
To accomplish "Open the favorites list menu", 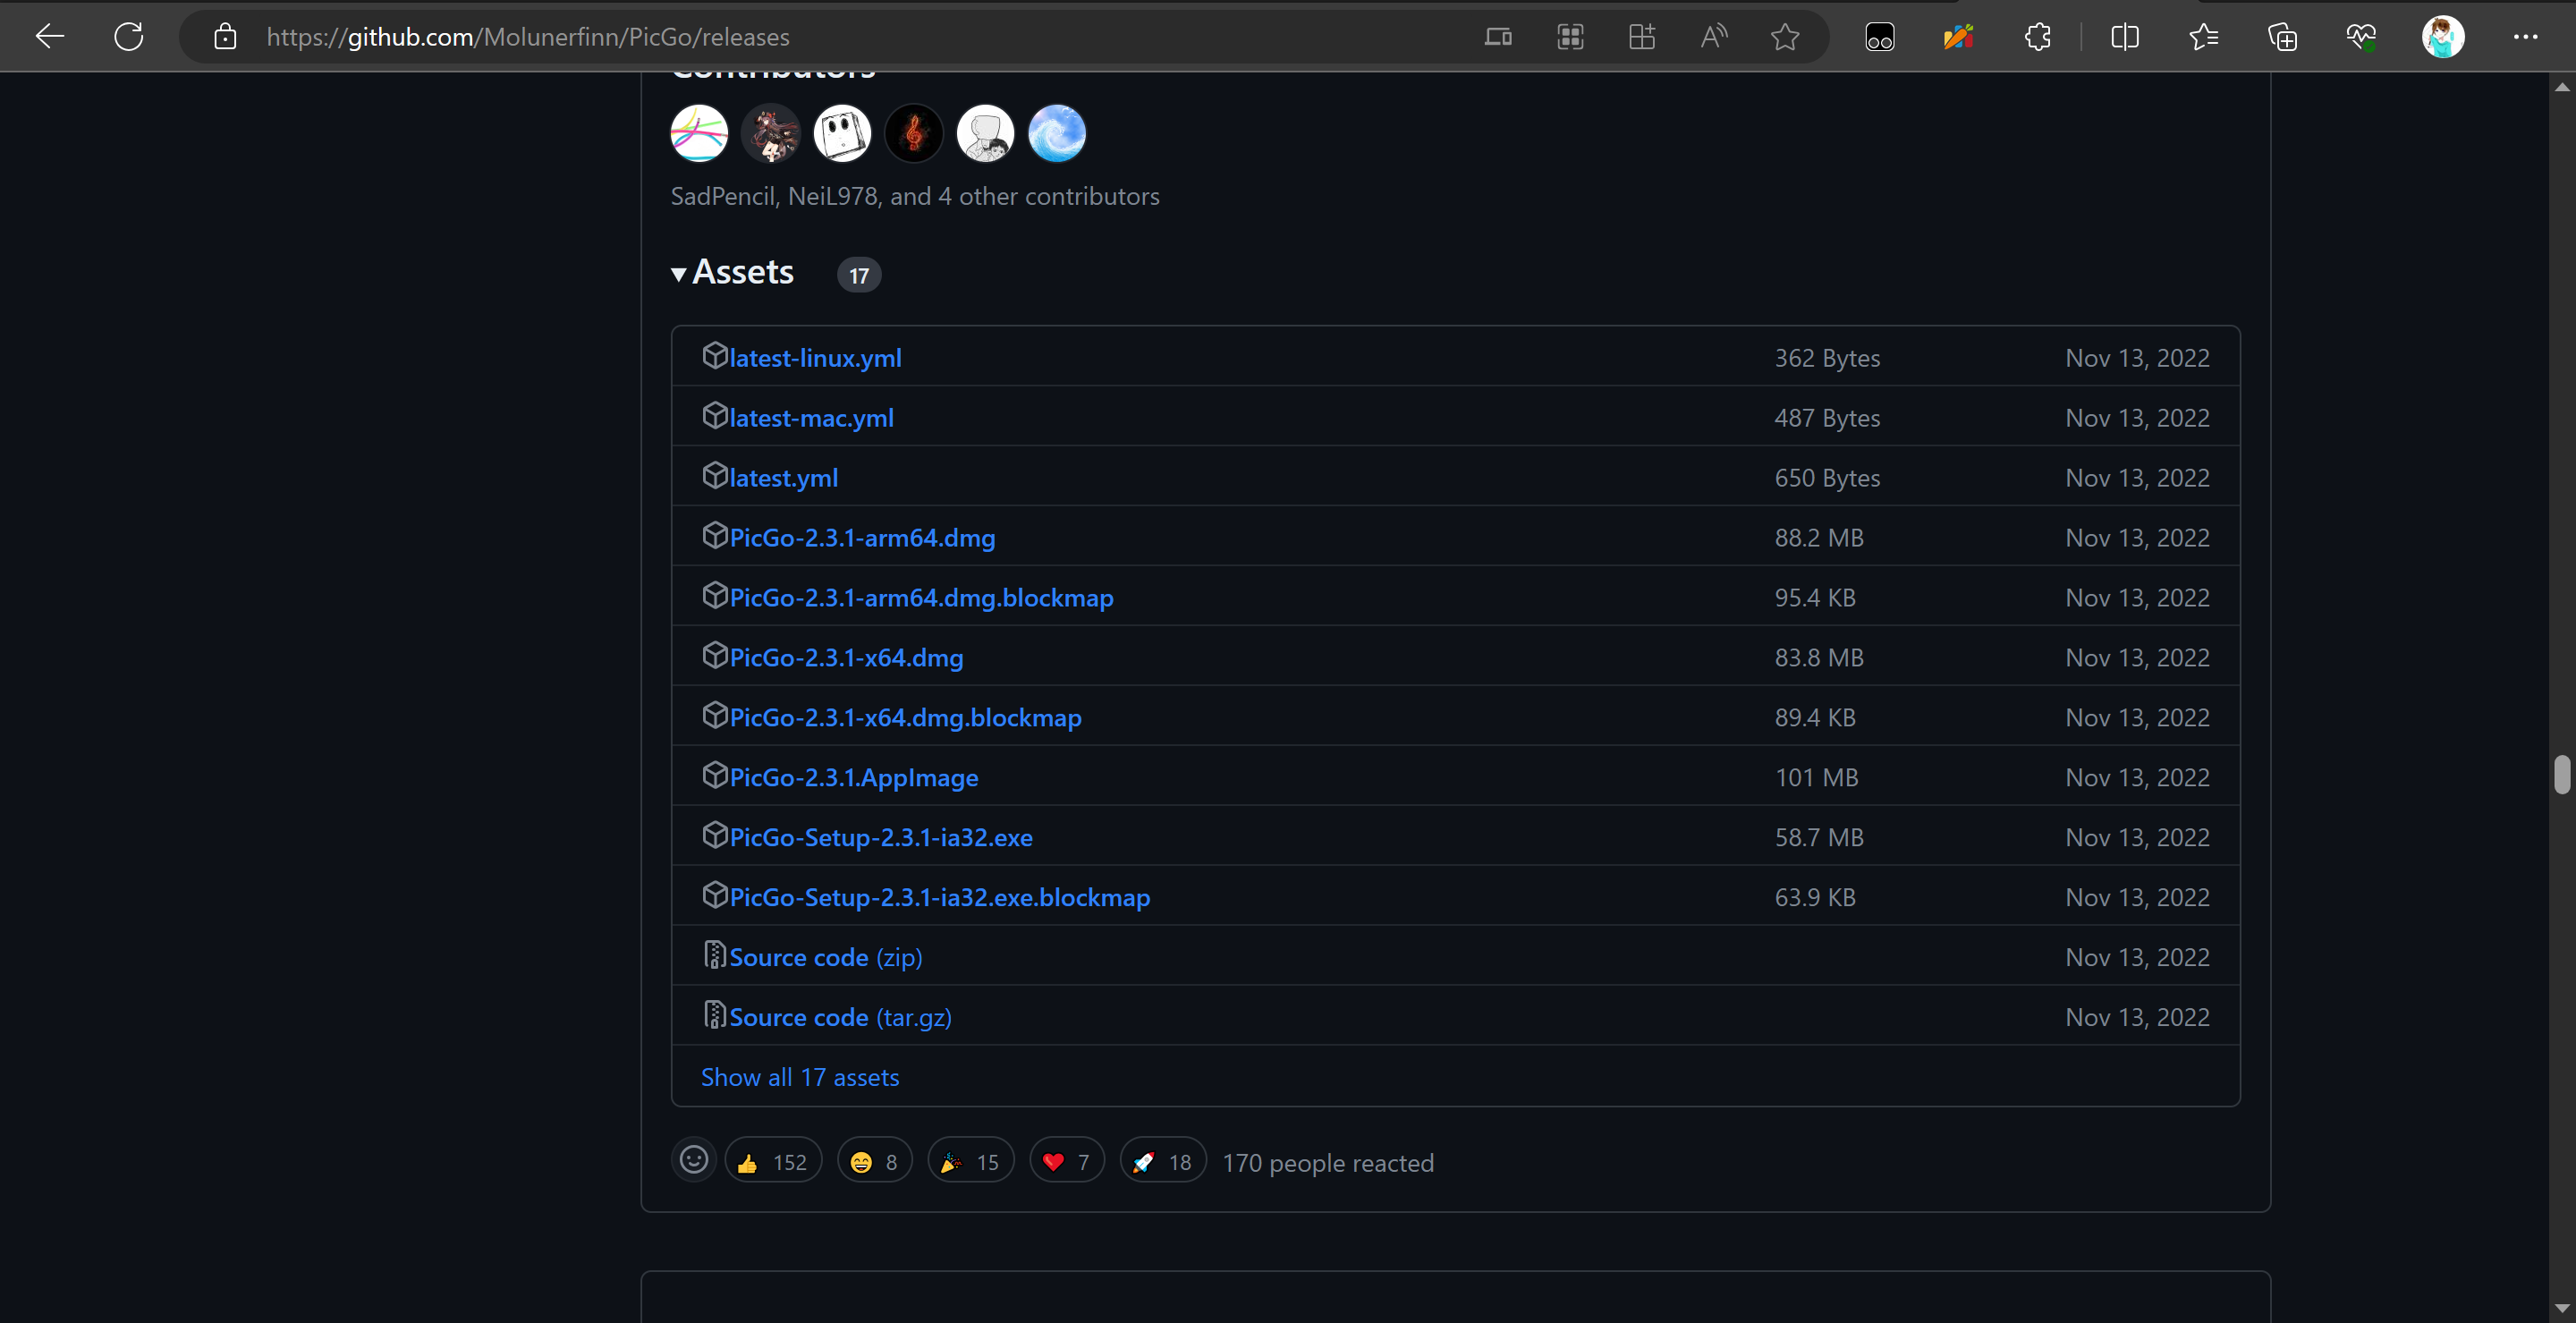I will [2203, 37].
